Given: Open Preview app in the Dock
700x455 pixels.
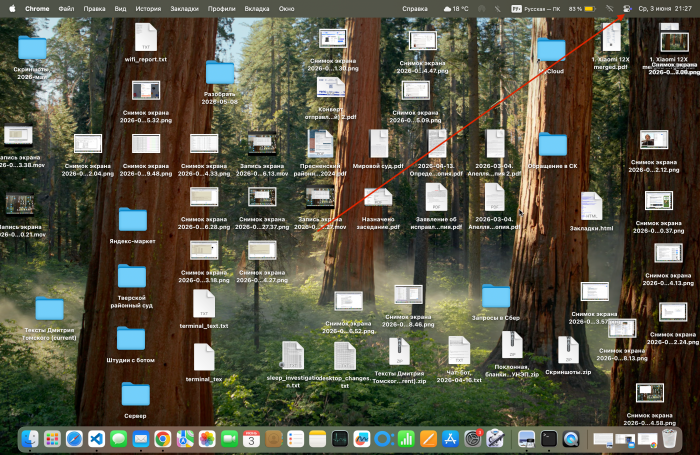Looking at the screenshot, I should click(x=527, y=439).
